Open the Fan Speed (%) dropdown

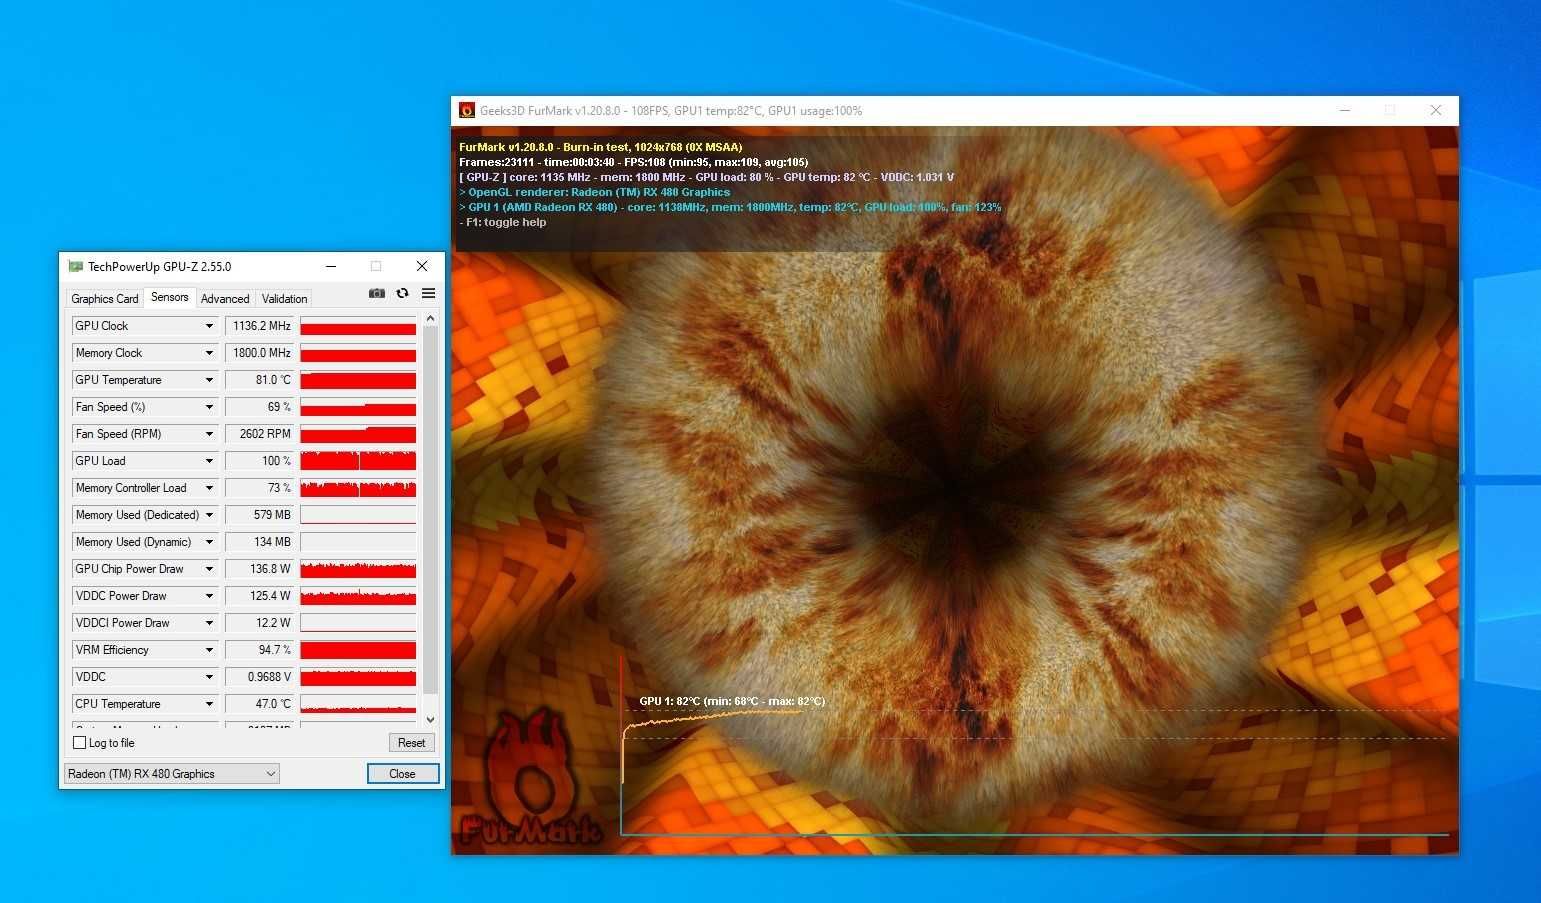pos(209,407)
